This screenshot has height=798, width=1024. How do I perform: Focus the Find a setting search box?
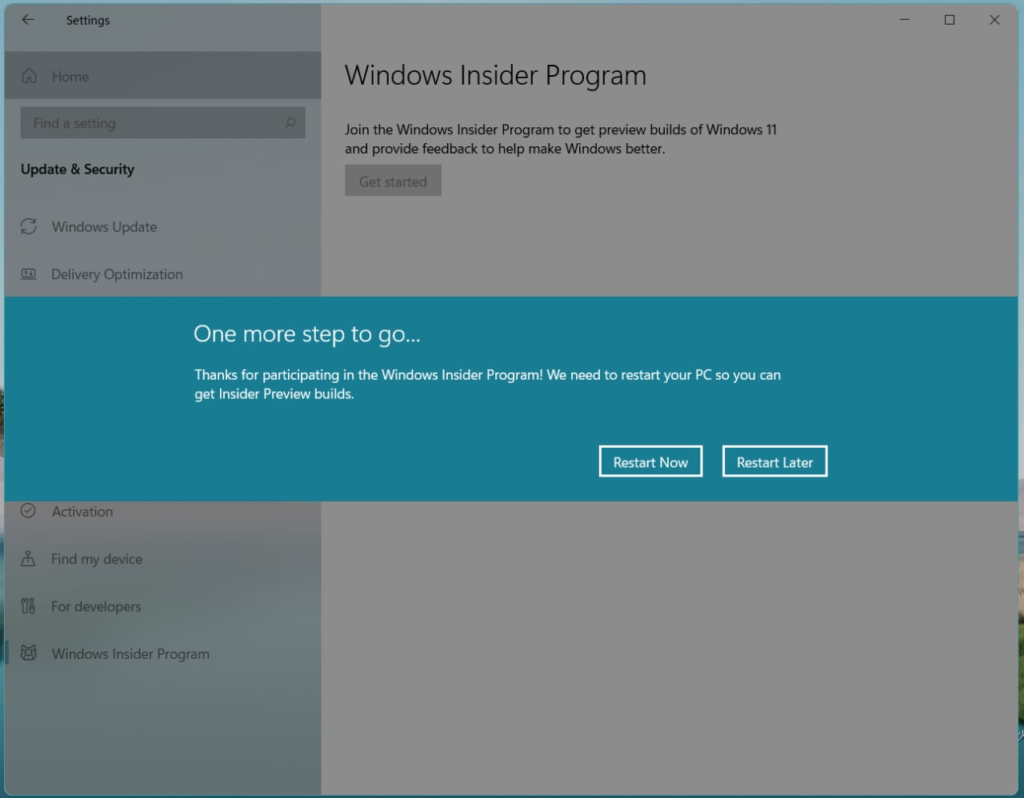point(163,123)
